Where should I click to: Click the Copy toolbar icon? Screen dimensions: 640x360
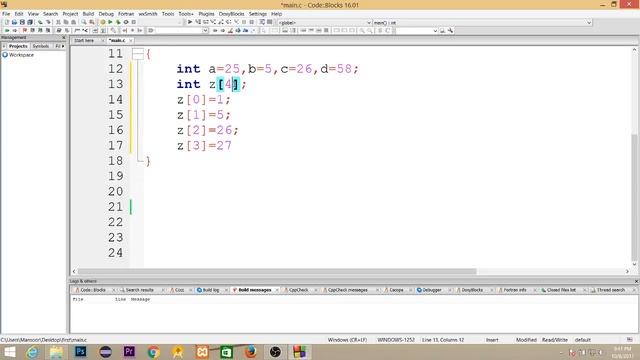point(66,22)
